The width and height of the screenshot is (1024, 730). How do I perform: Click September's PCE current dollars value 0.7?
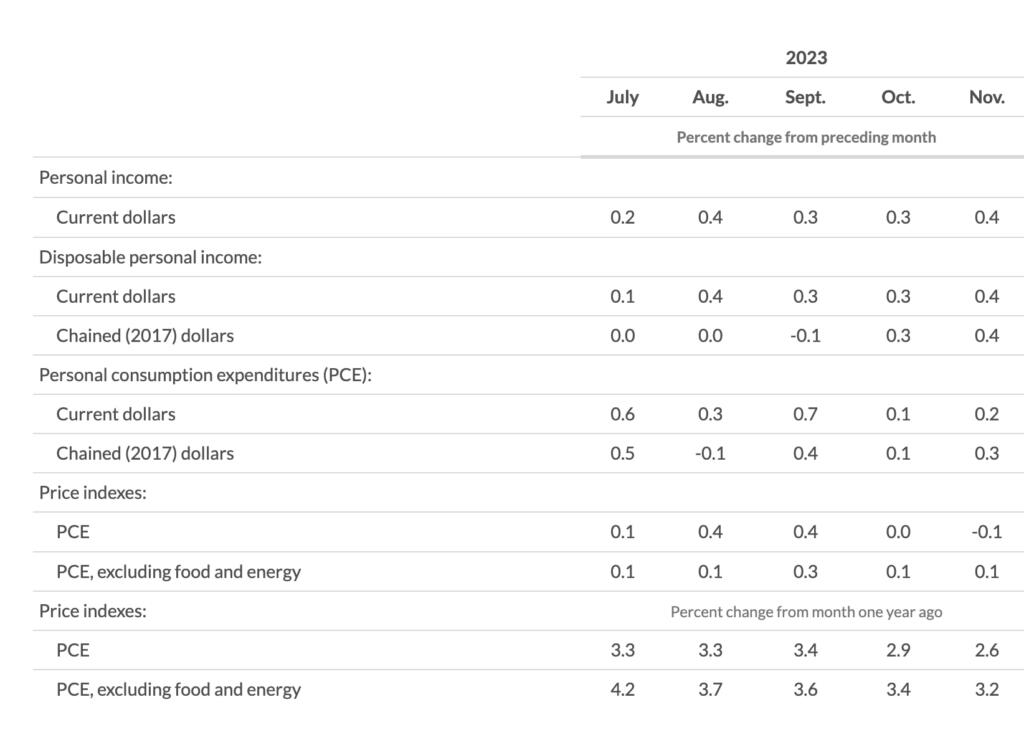(805, 414)
